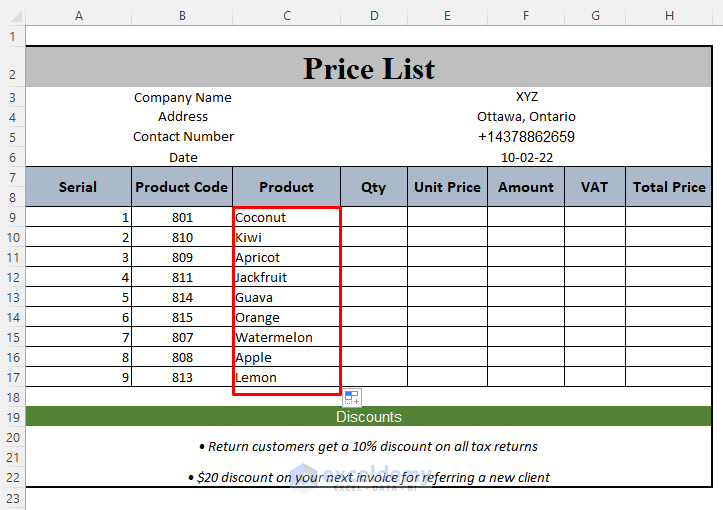Select the VAT cell in Guava row
The width and height of the screenshot is (723, 510).
pyautogui.click(x=595, y=297)
